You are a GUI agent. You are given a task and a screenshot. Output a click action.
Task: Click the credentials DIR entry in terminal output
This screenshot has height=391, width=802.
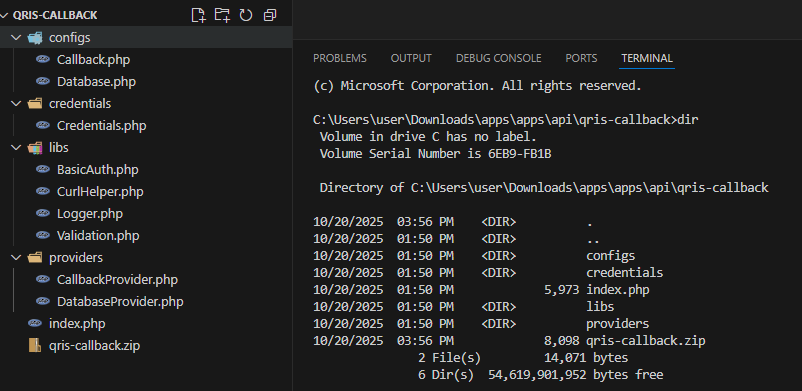[488, 273]
